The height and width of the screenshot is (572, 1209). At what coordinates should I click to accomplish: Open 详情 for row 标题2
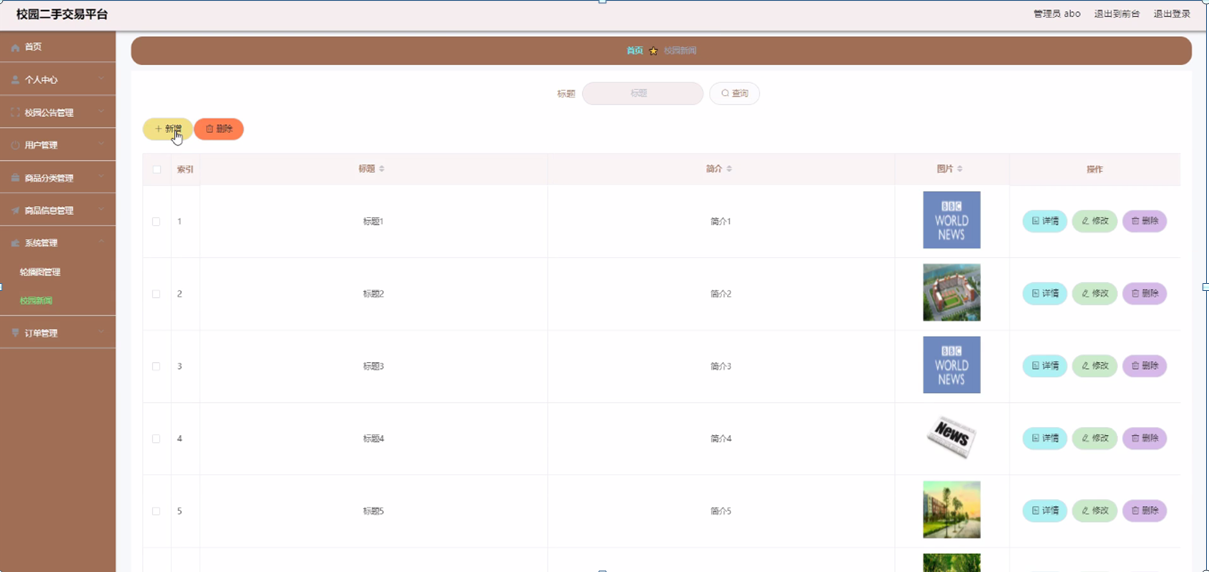[1045, 293]
